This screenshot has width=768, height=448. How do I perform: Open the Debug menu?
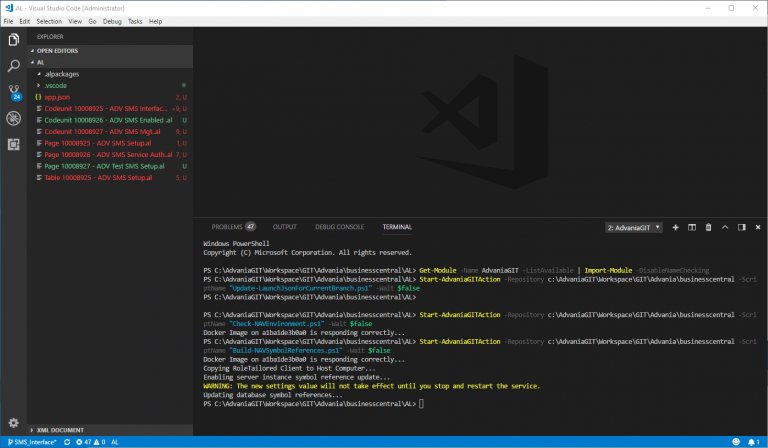click(x=113, y=21)
